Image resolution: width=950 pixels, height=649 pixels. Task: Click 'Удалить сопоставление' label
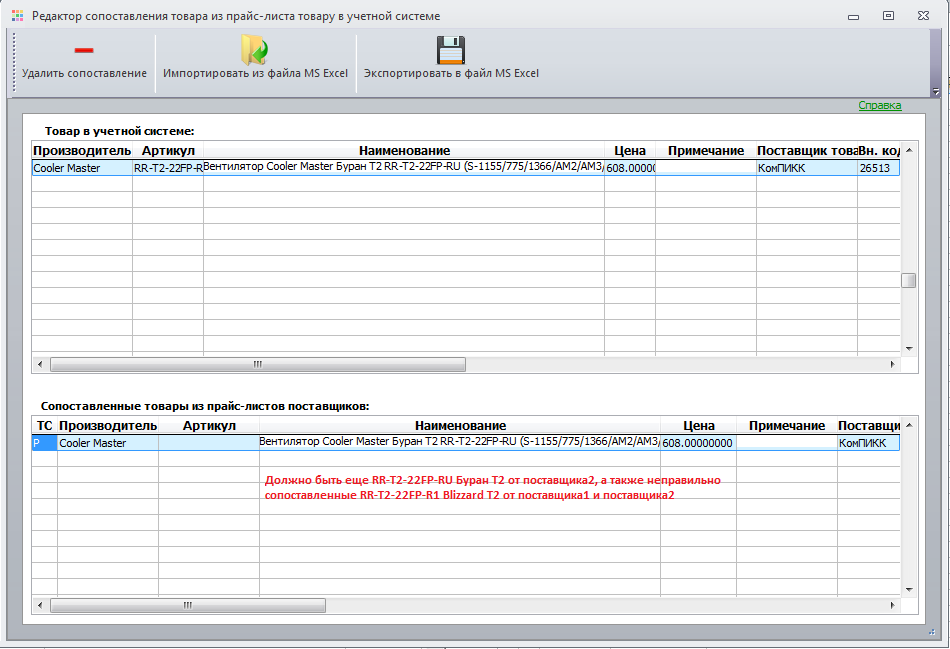click(x=84, y=73)
